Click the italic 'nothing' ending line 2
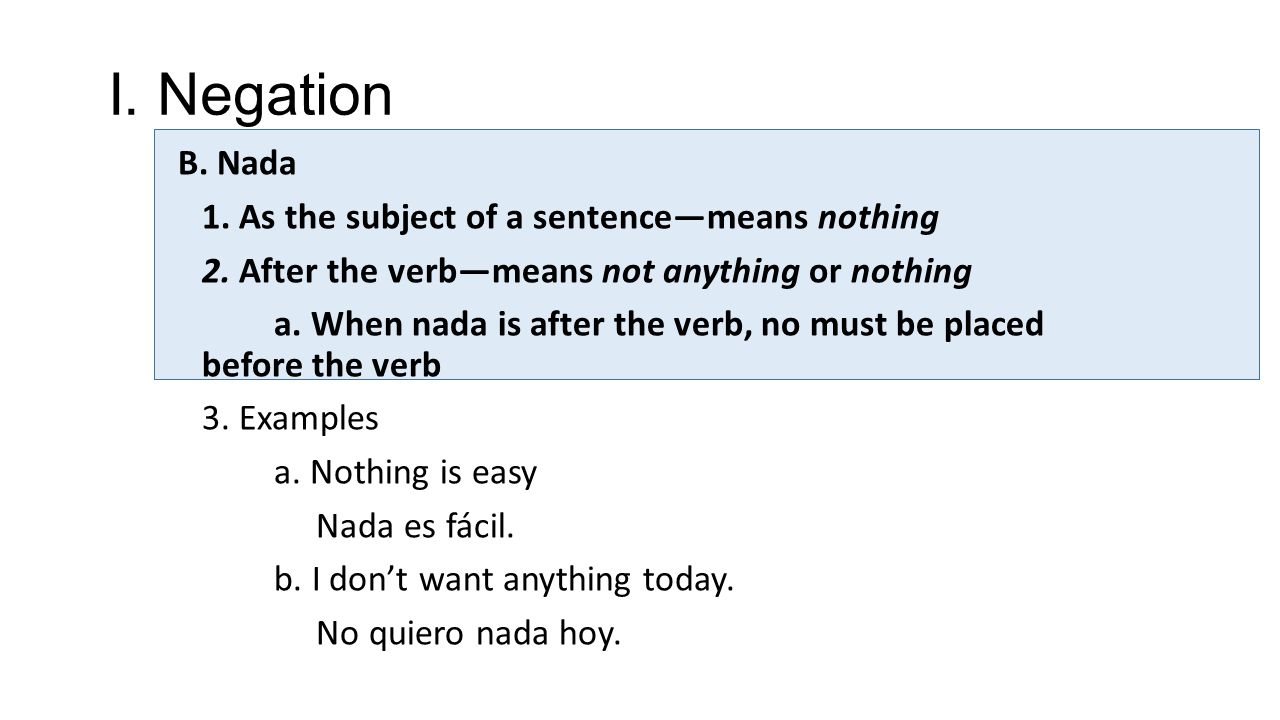 [x=911, y=272]
